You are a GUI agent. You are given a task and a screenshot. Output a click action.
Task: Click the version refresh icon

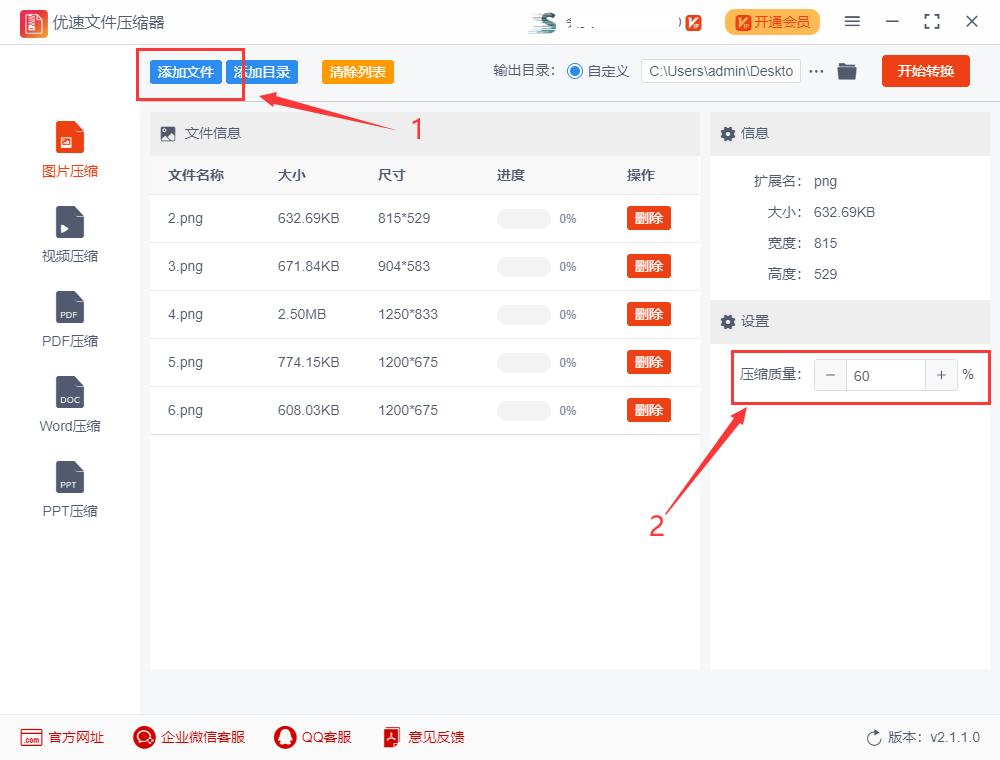point(871,737)
